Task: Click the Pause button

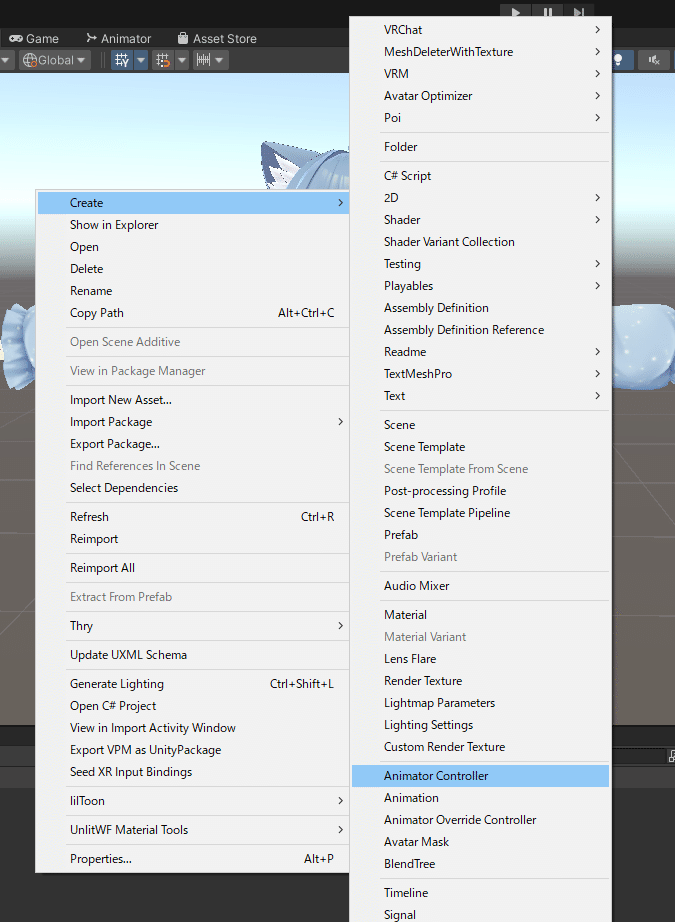Action: coord(547,11)
